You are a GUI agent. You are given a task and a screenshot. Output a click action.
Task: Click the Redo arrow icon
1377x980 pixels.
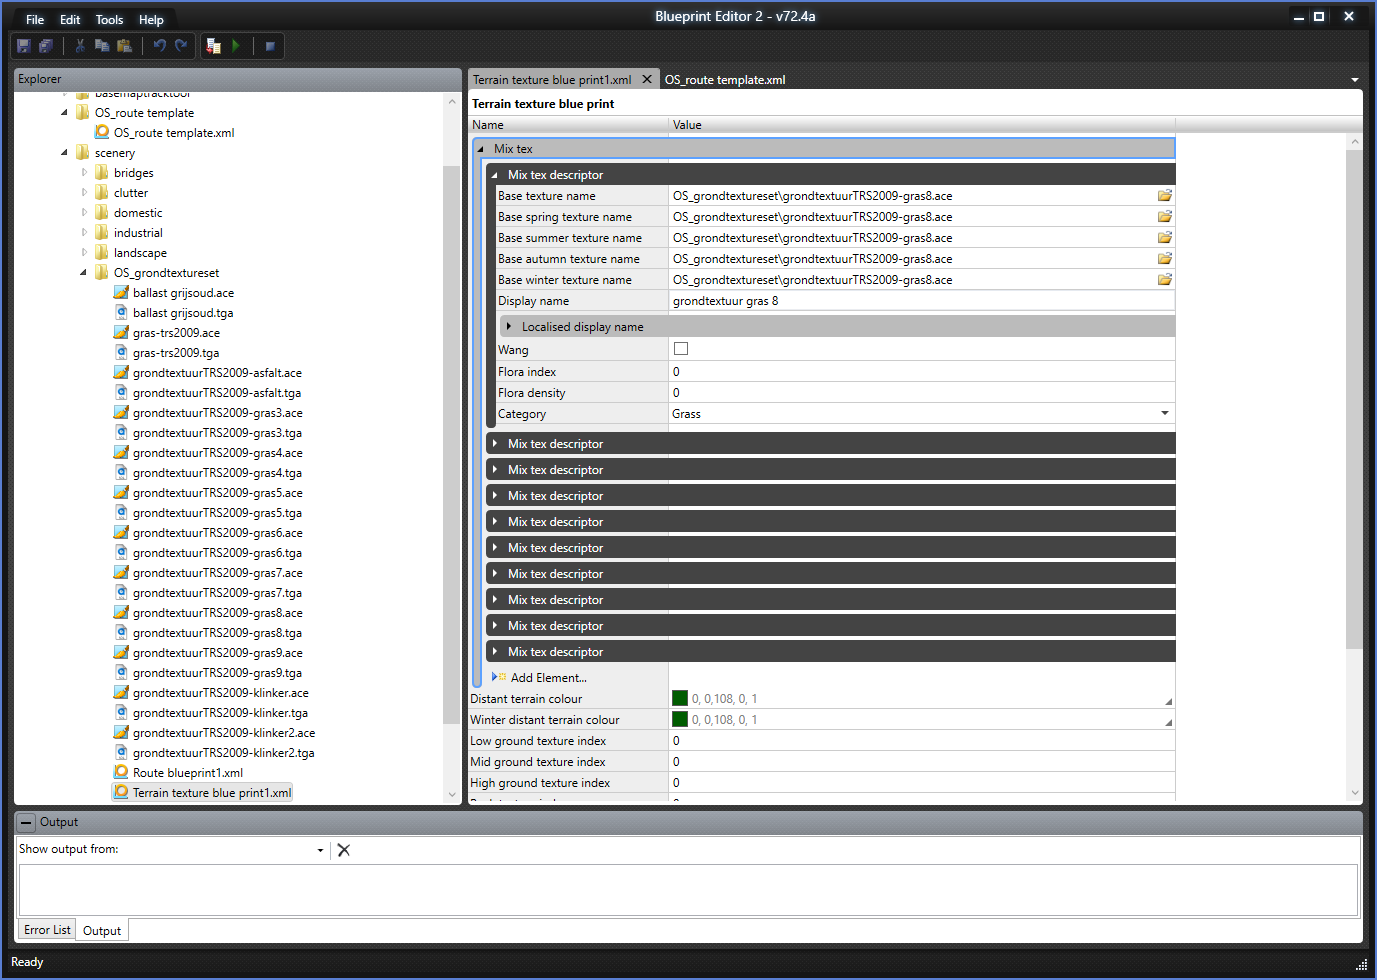click(181, 46)
